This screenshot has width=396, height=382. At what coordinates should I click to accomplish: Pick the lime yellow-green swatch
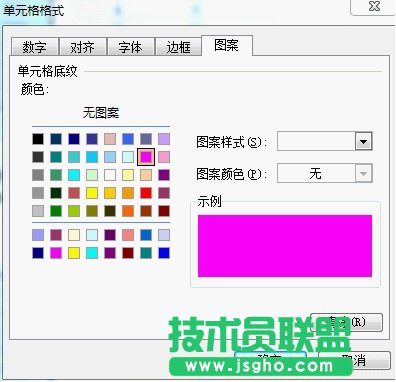point(74,211)
